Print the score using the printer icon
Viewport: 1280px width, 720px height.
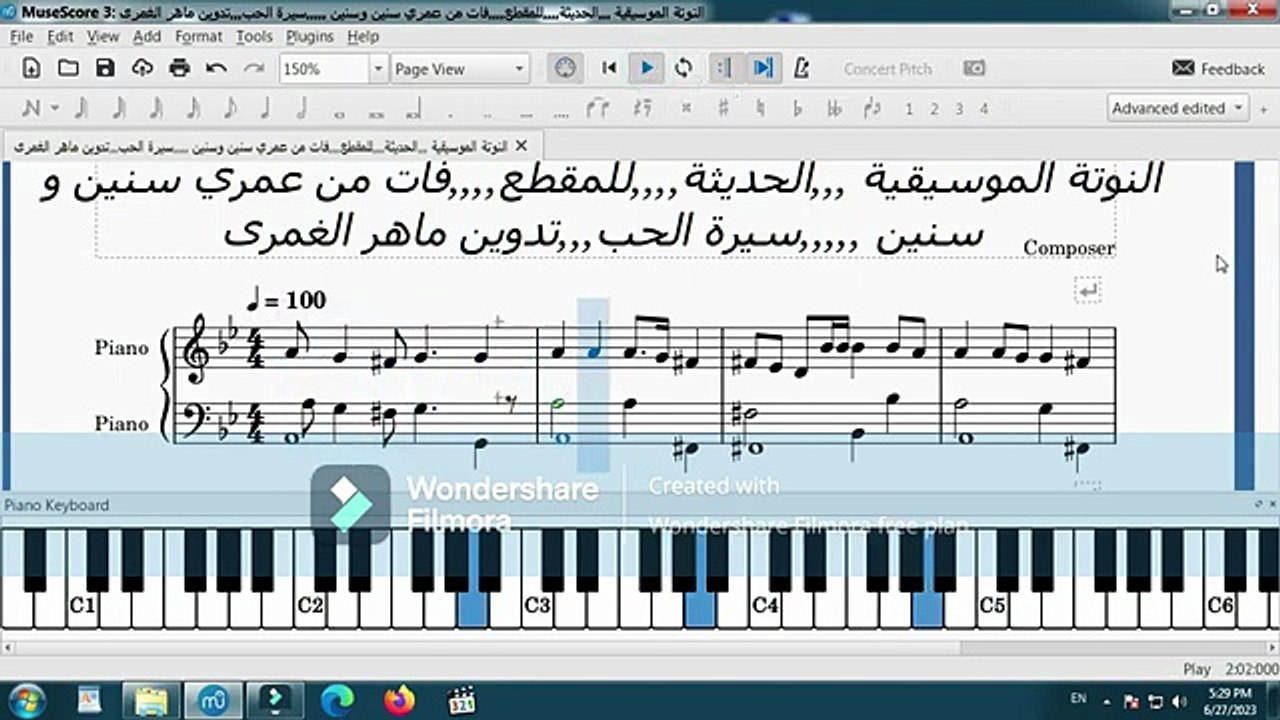(179, 68)
